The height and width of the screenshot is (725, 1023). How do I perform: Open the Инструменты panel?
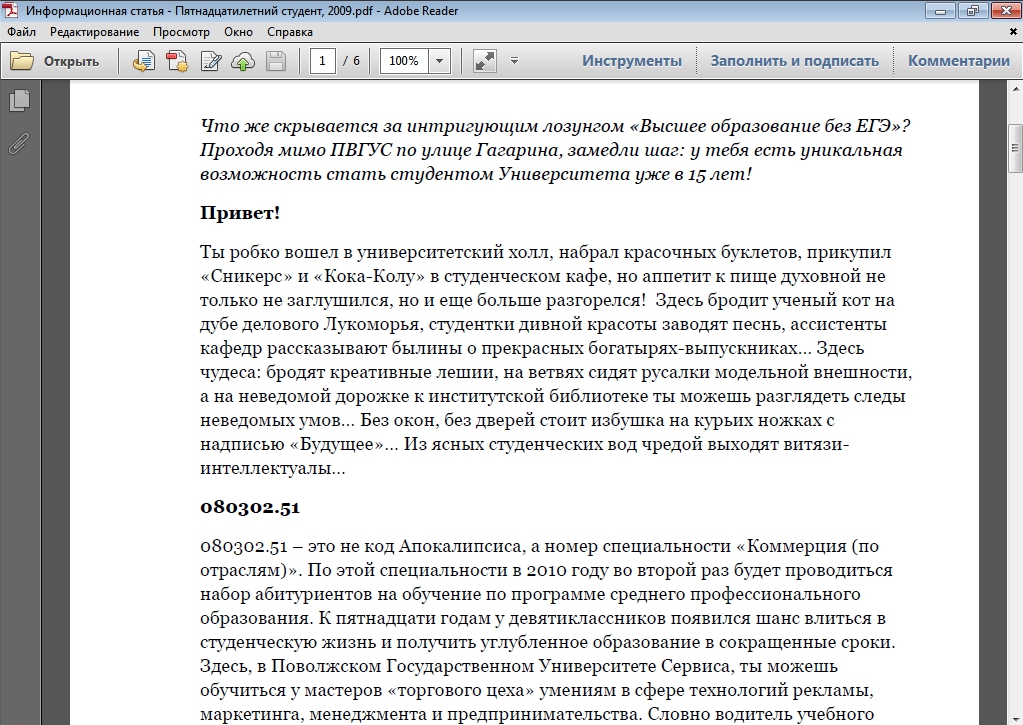(632, 61)
